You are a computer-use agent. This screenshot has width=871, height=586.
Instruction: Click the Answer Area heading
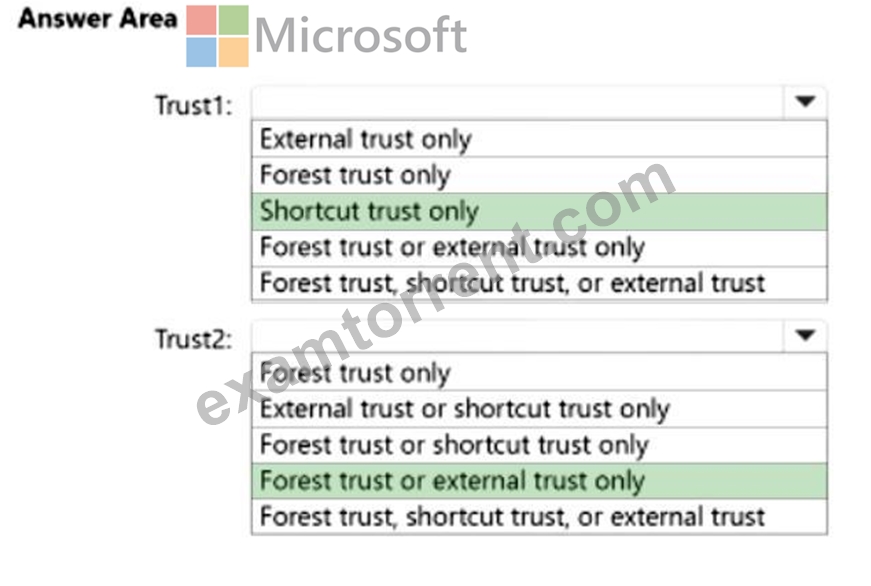[98, 18]
